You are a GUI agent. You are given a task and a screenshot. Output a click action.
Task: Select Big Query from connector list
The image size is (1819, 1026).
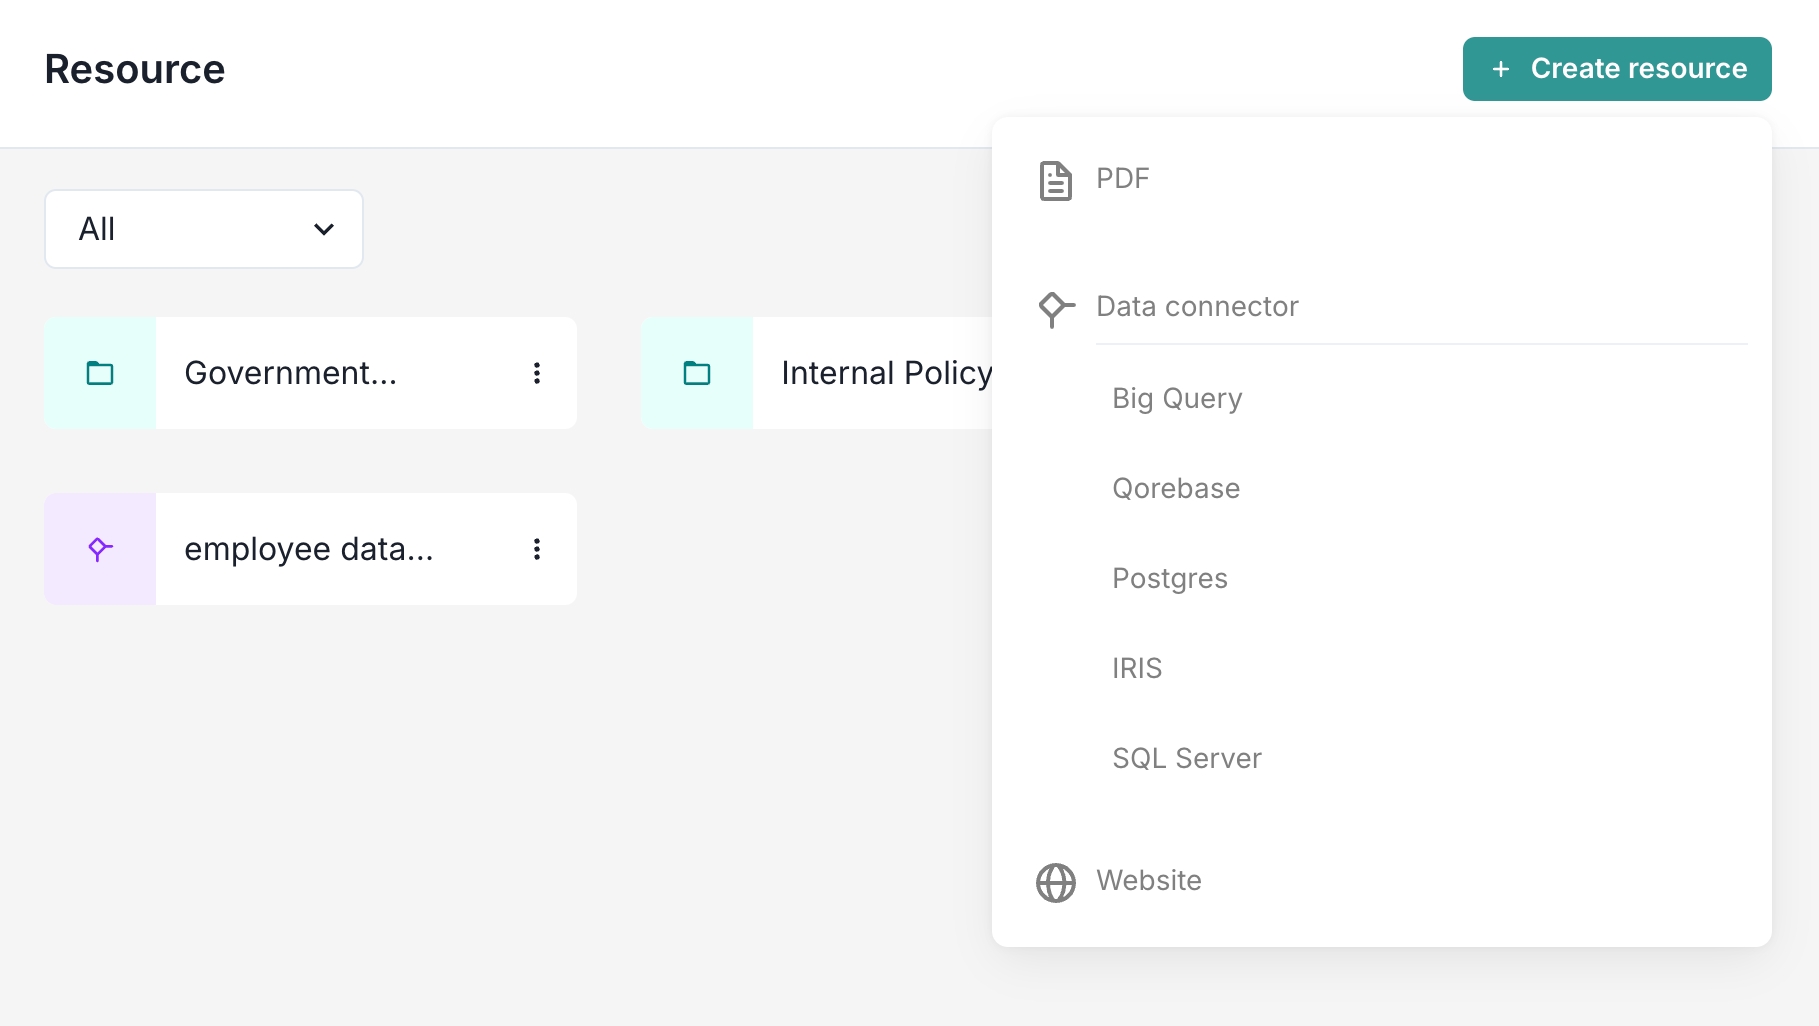pos(1177,398)
